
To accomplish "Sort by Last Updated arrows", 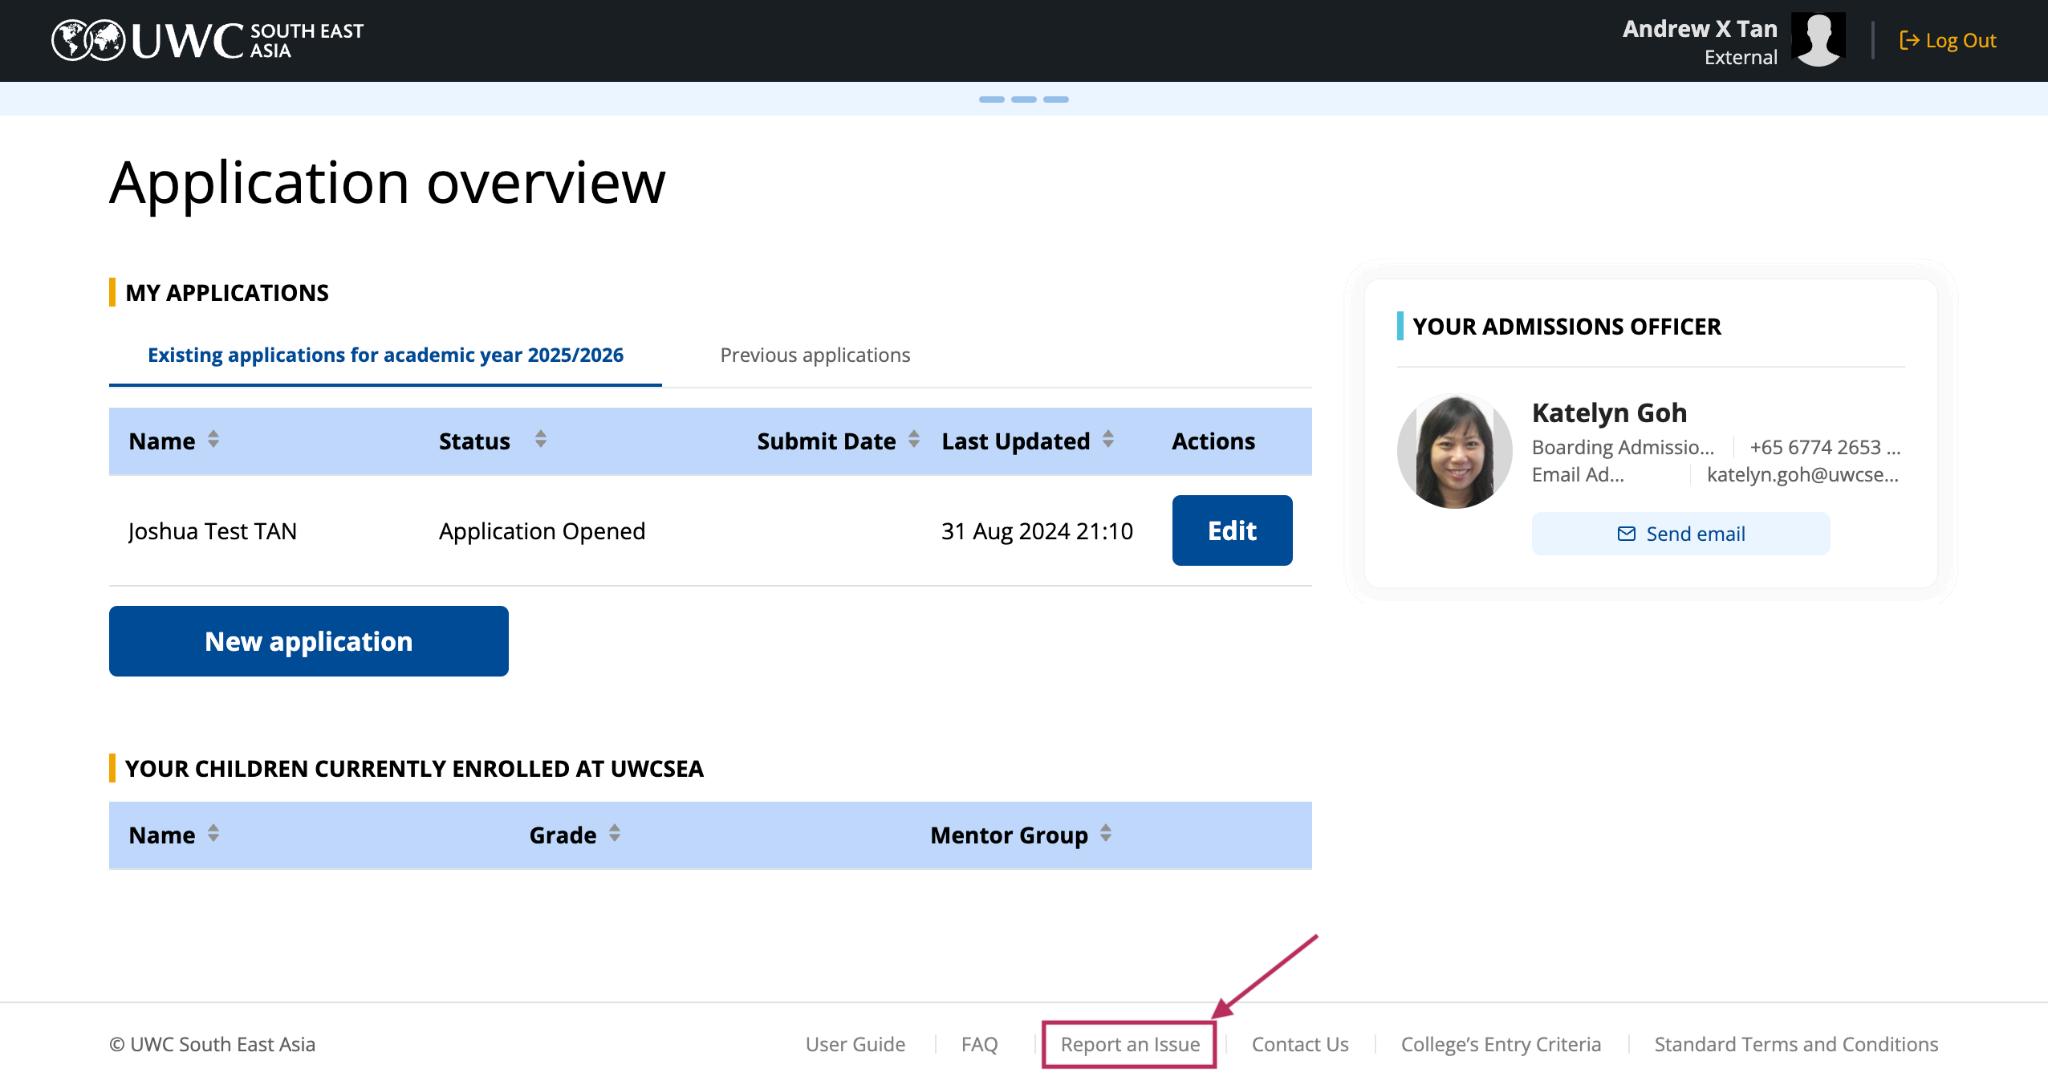I will (1108, 440).
